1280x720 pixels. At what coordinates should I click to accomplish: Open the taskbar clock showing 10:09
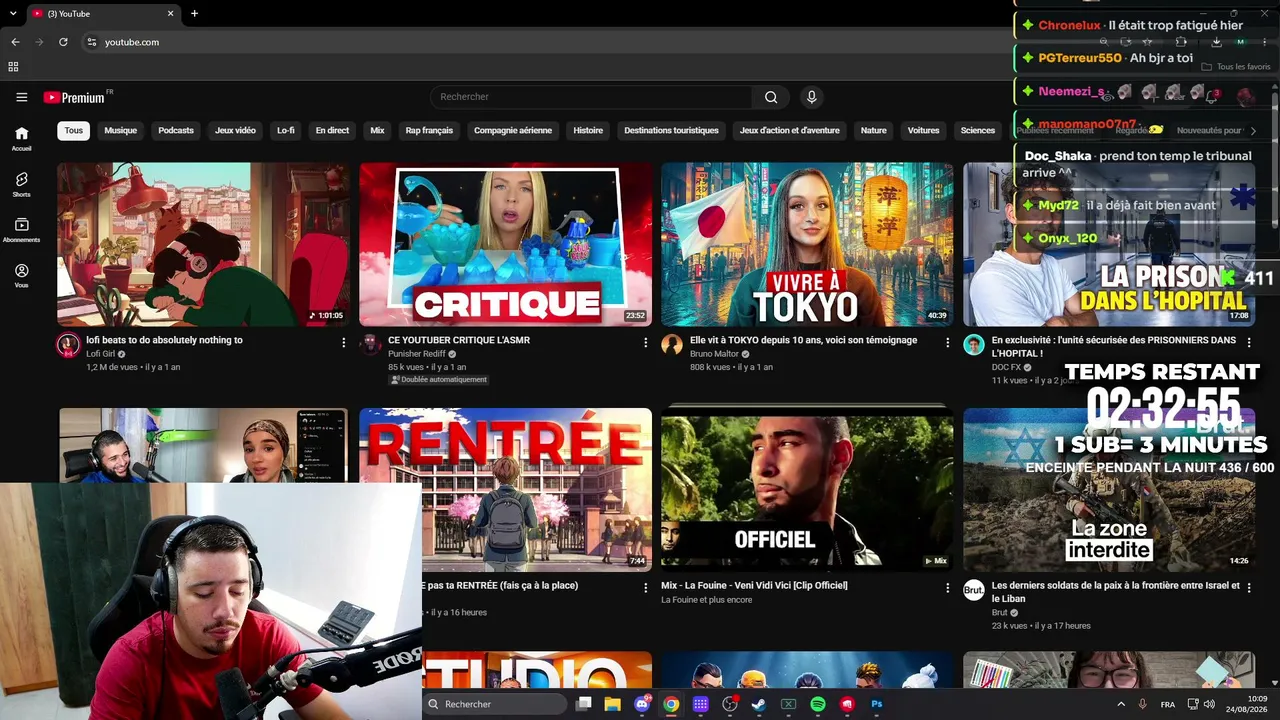coord(1249,704)
